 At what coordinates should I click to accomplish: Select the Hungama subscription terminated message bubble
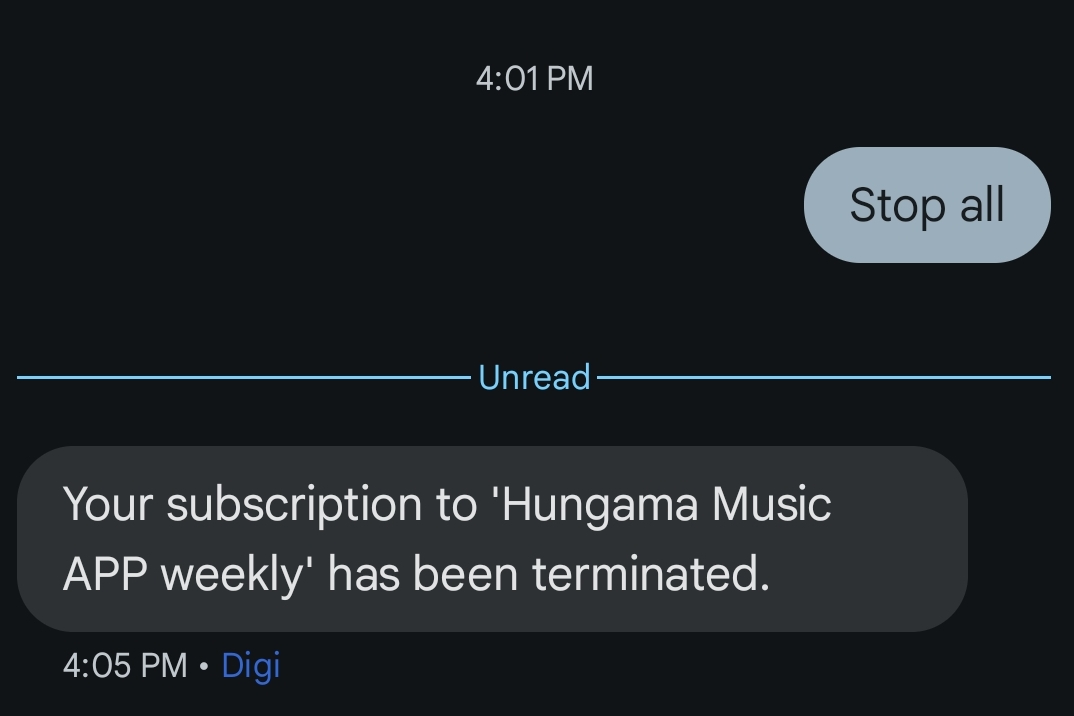click(x=492, y=539)
